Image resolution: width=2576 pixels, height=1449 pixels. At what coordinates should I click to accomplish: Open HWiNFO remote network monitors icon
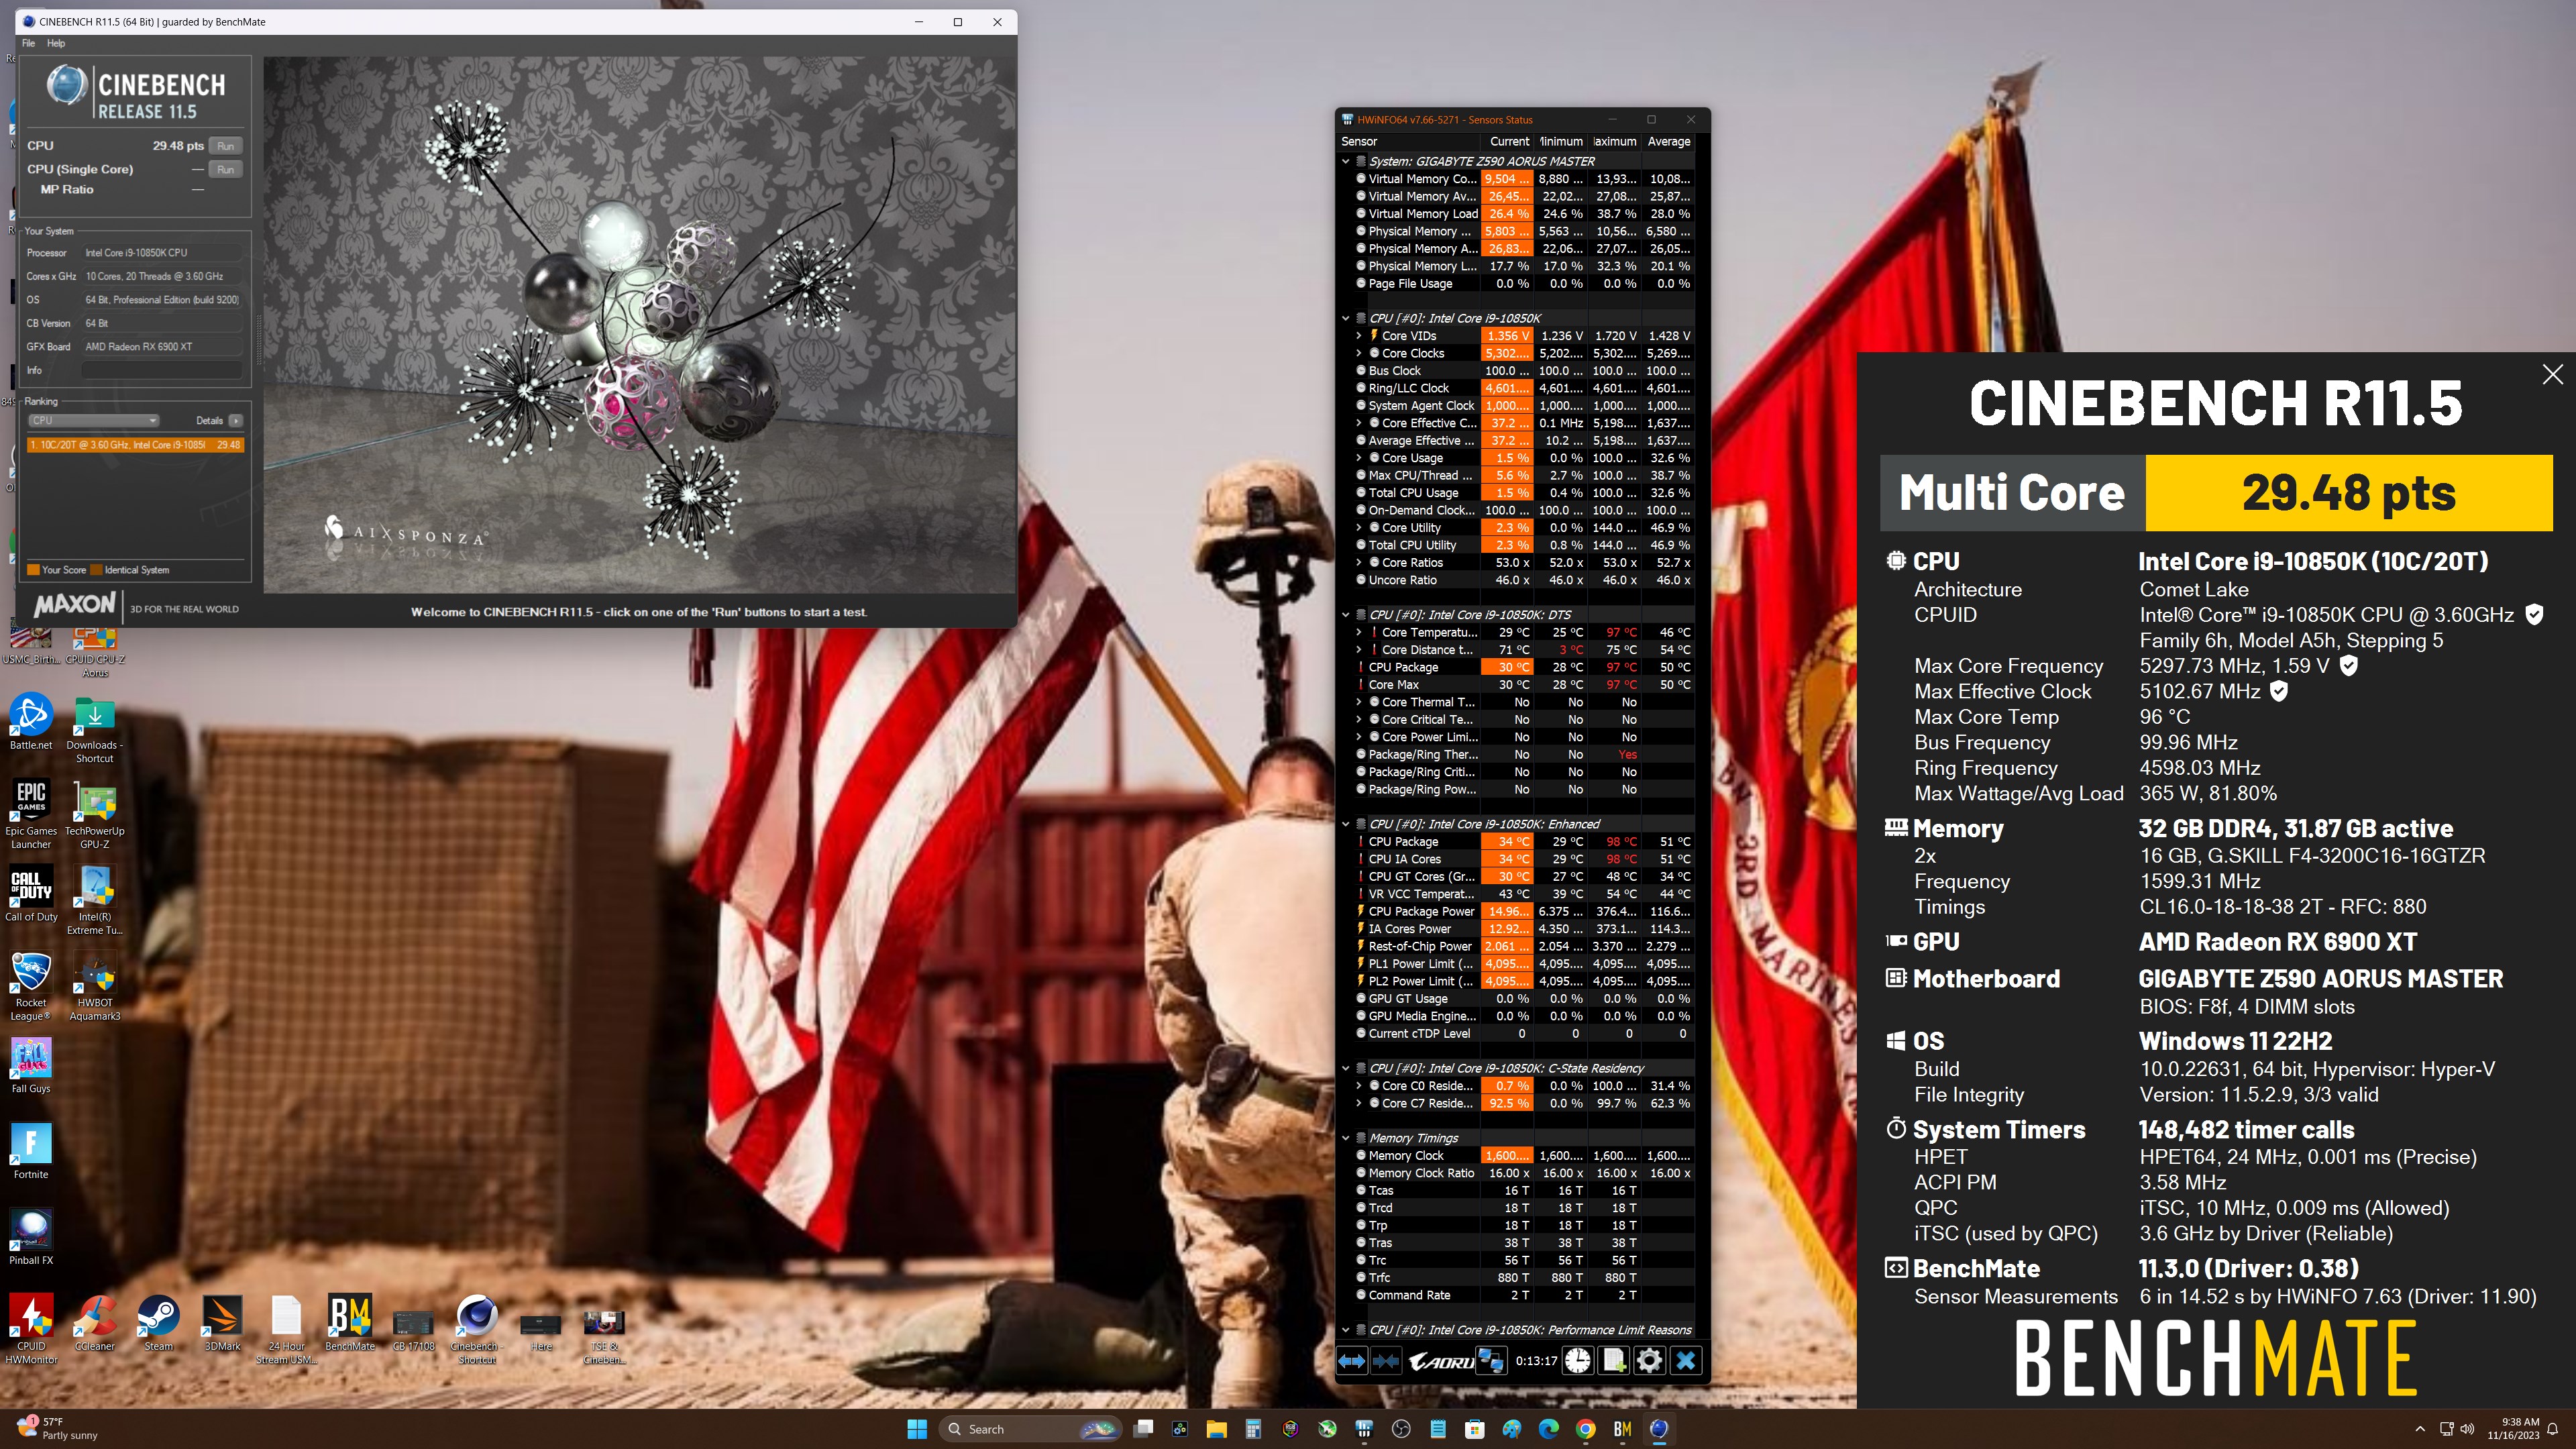click(1491, 1361)
